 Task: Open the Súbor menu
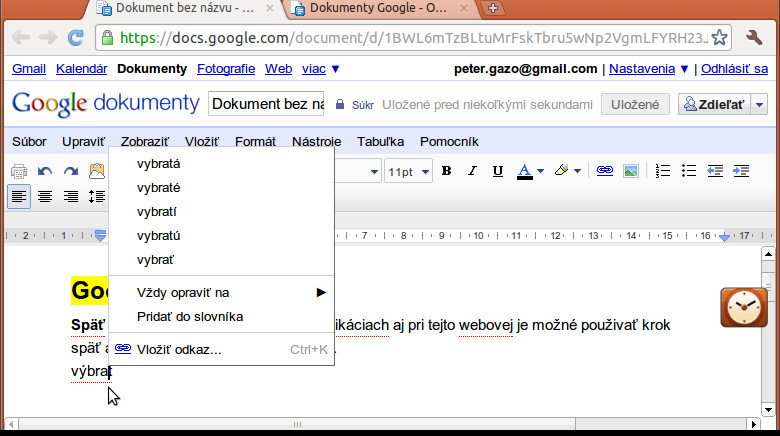click(x=29, y=142)
